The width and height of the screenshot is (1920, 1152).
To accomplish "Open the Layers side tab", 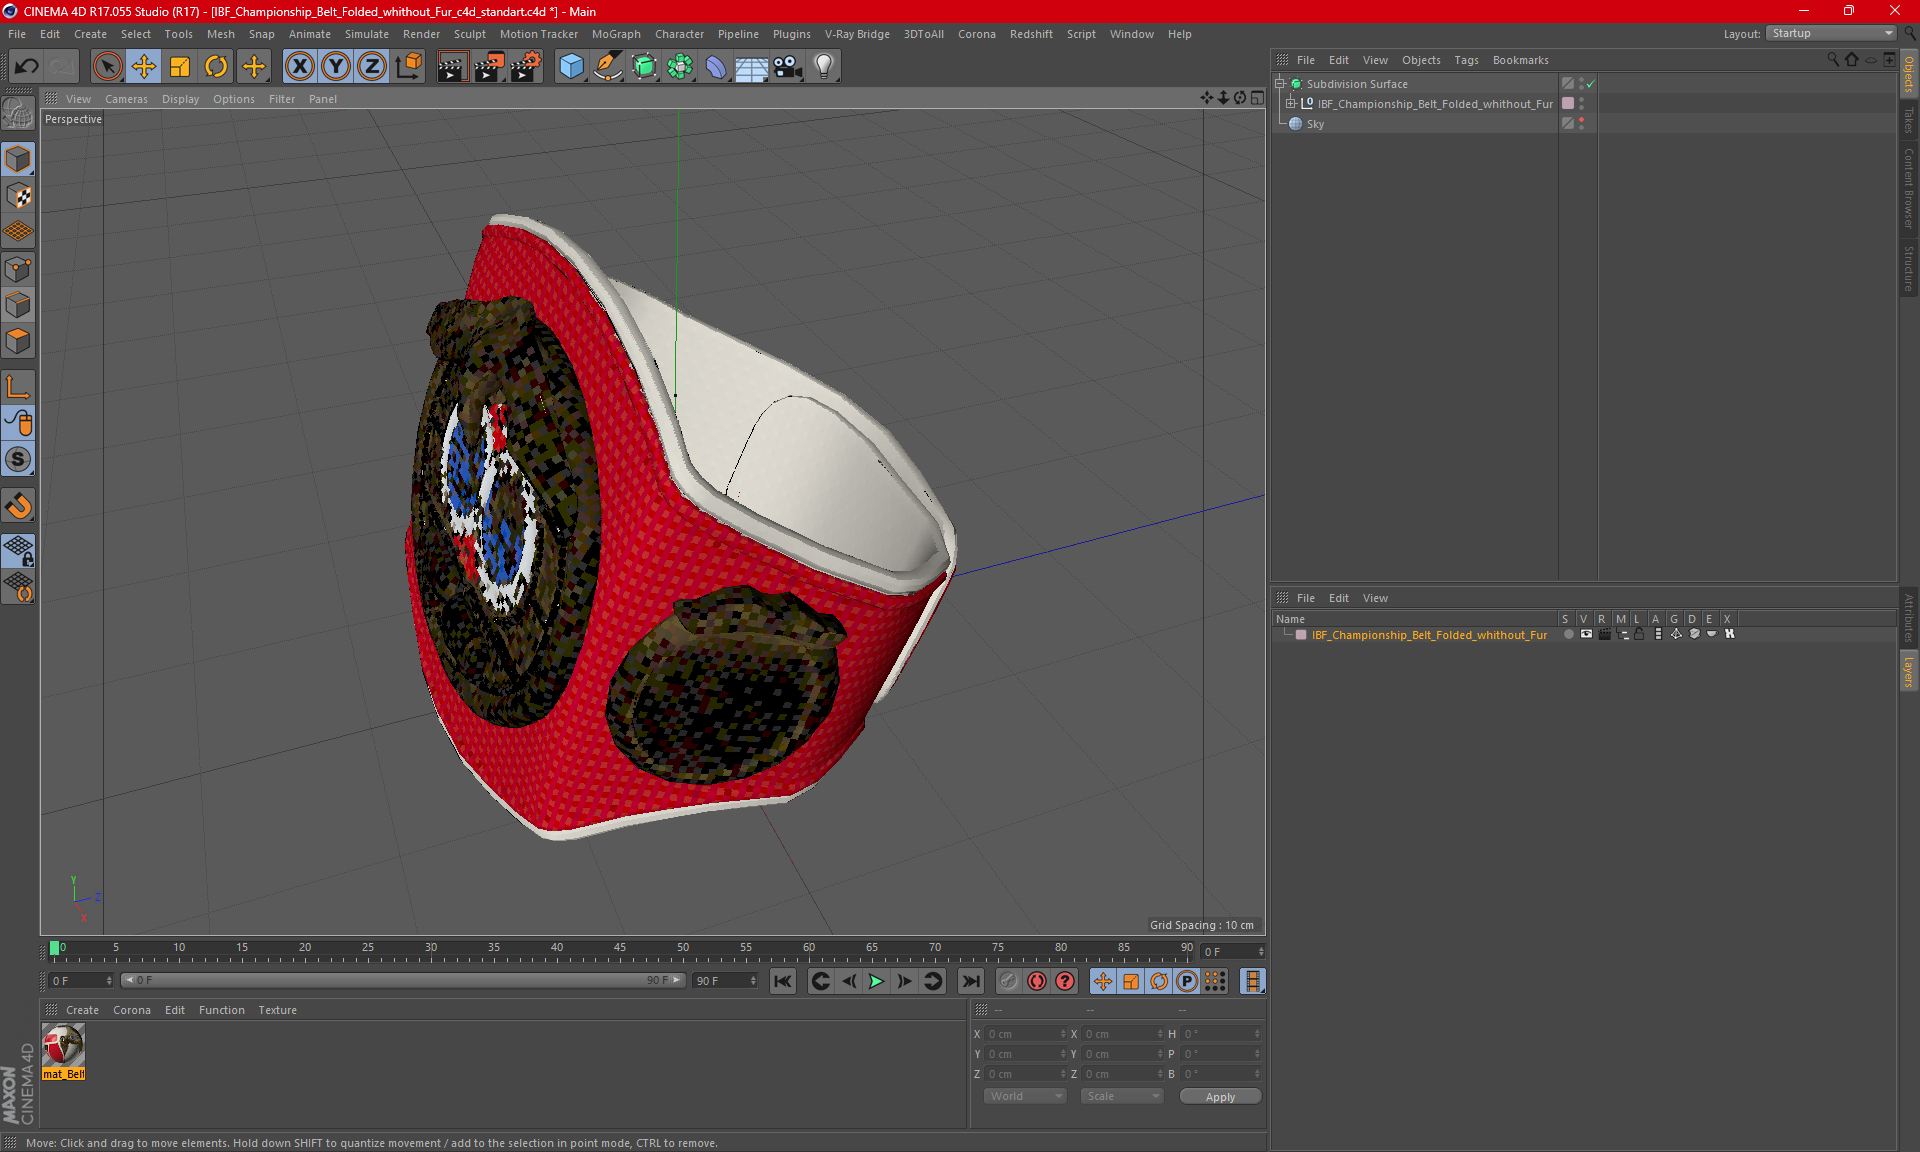I will click(1909, 672).
